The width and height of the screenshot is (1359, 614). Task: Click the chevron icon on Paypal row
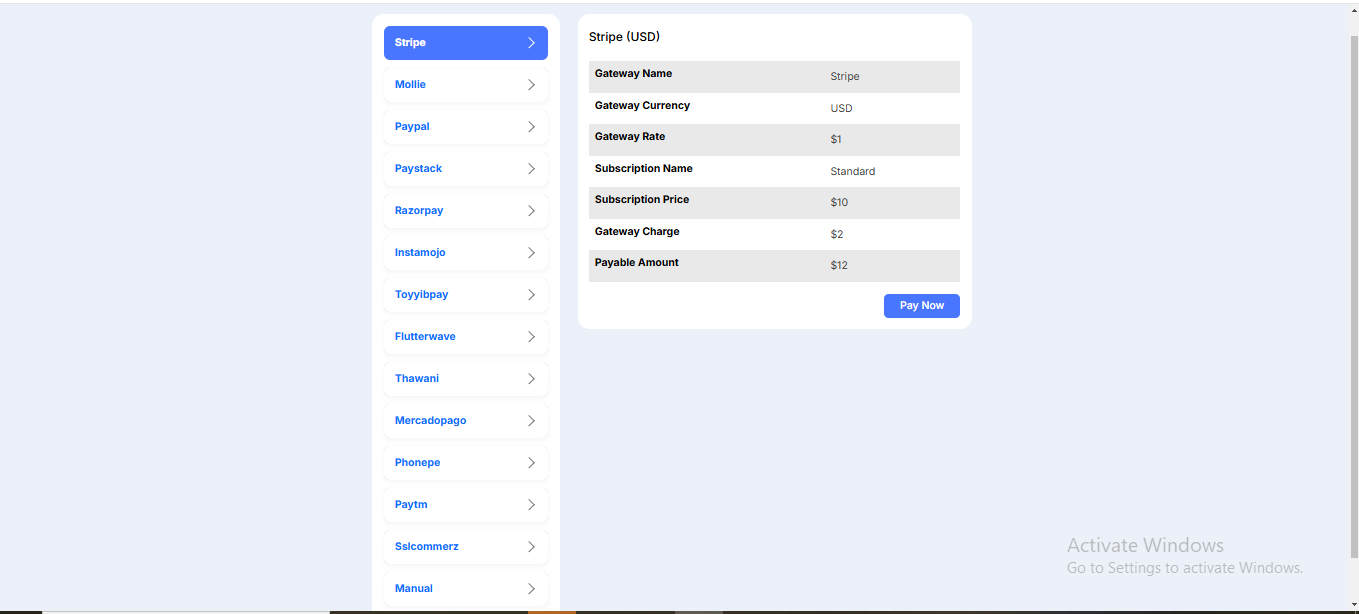click(531, 127)
